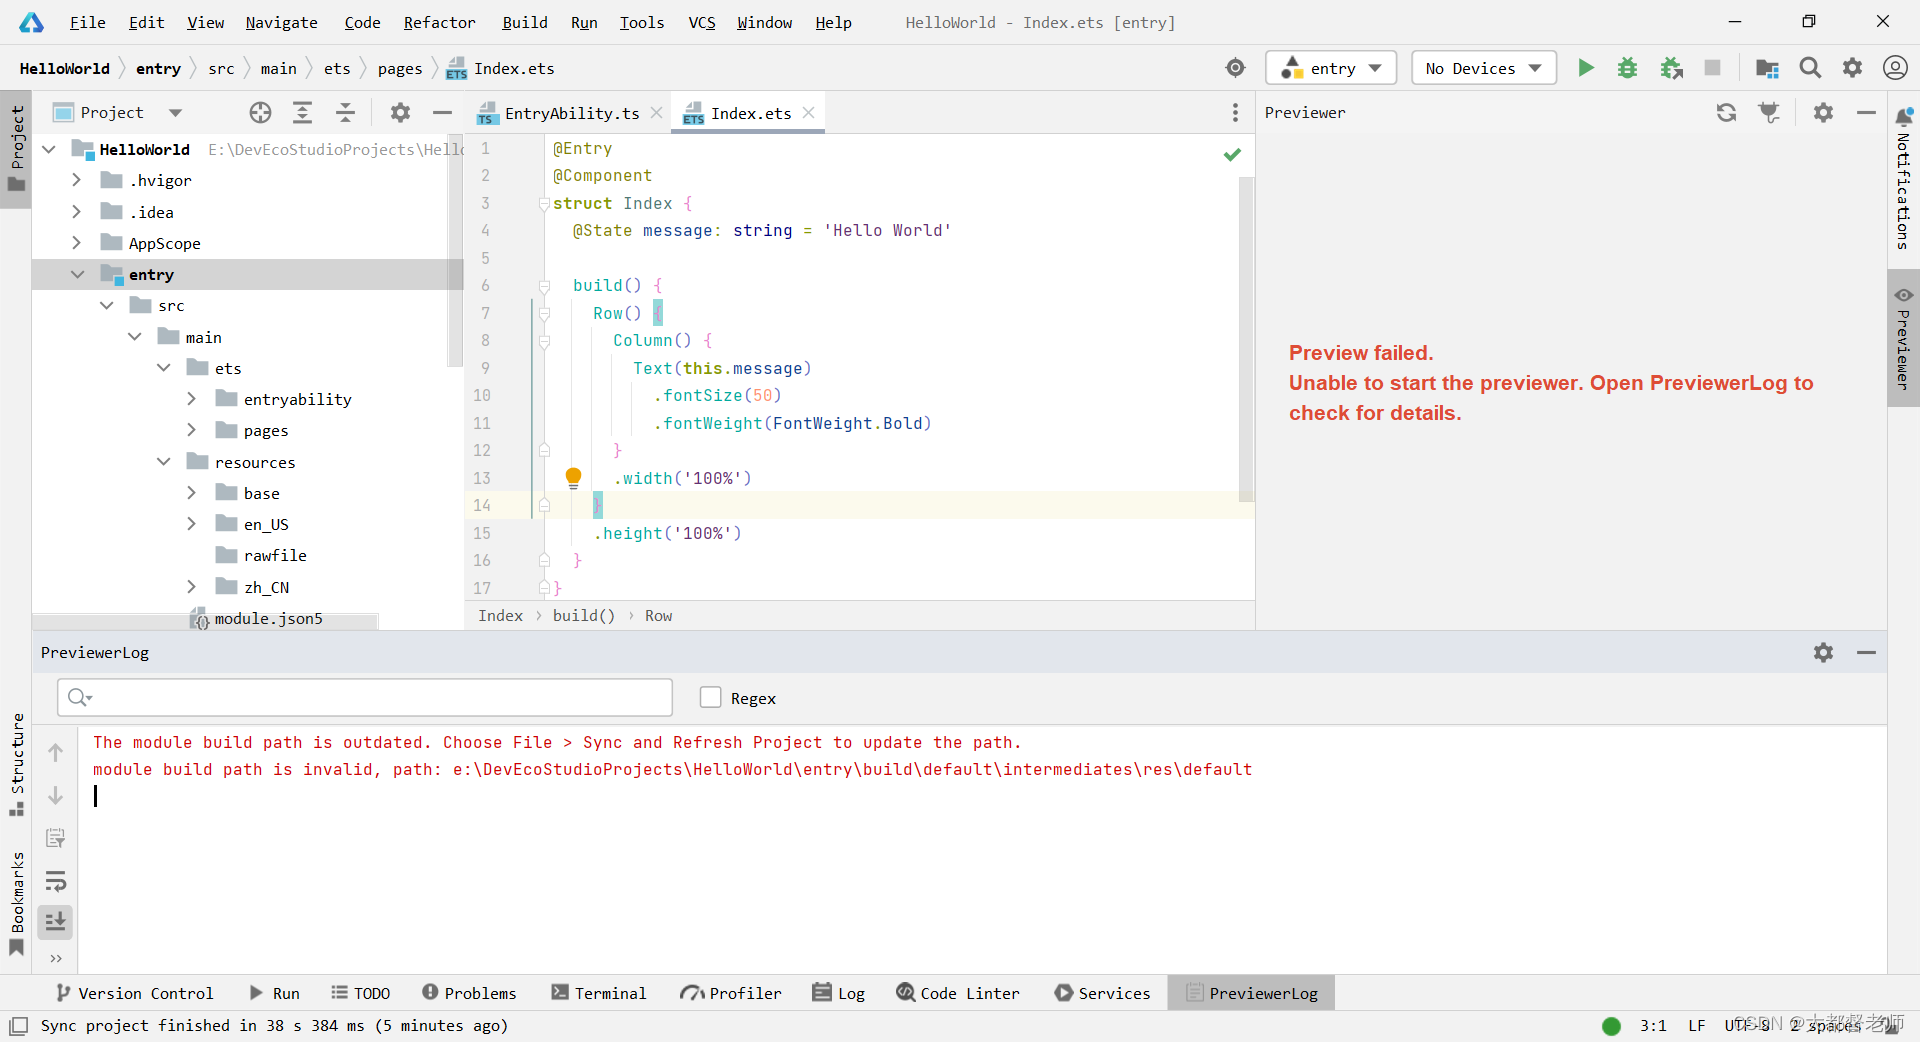Toggle the Previewer side tool window

[1903, 338]
